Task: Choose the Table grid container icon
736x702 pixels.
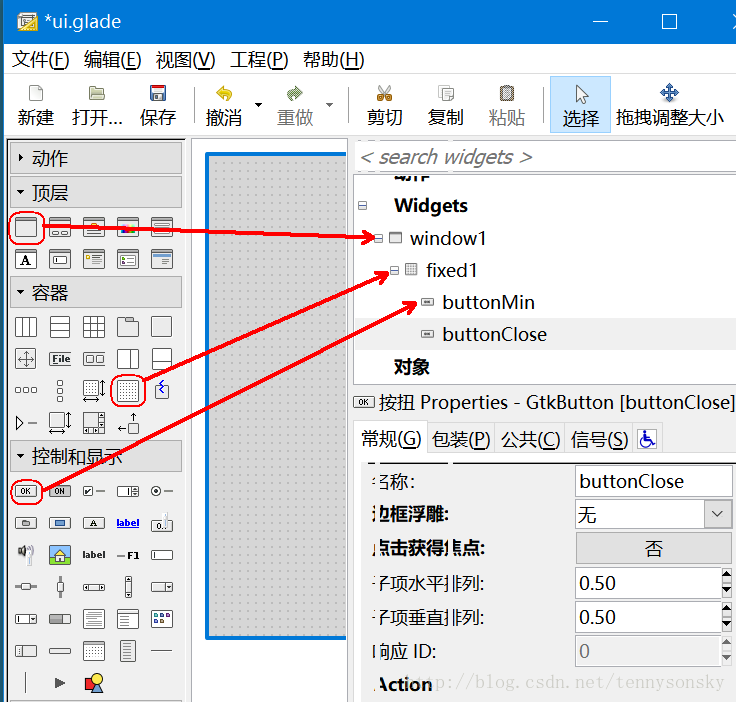Action: tap(94, 327)
